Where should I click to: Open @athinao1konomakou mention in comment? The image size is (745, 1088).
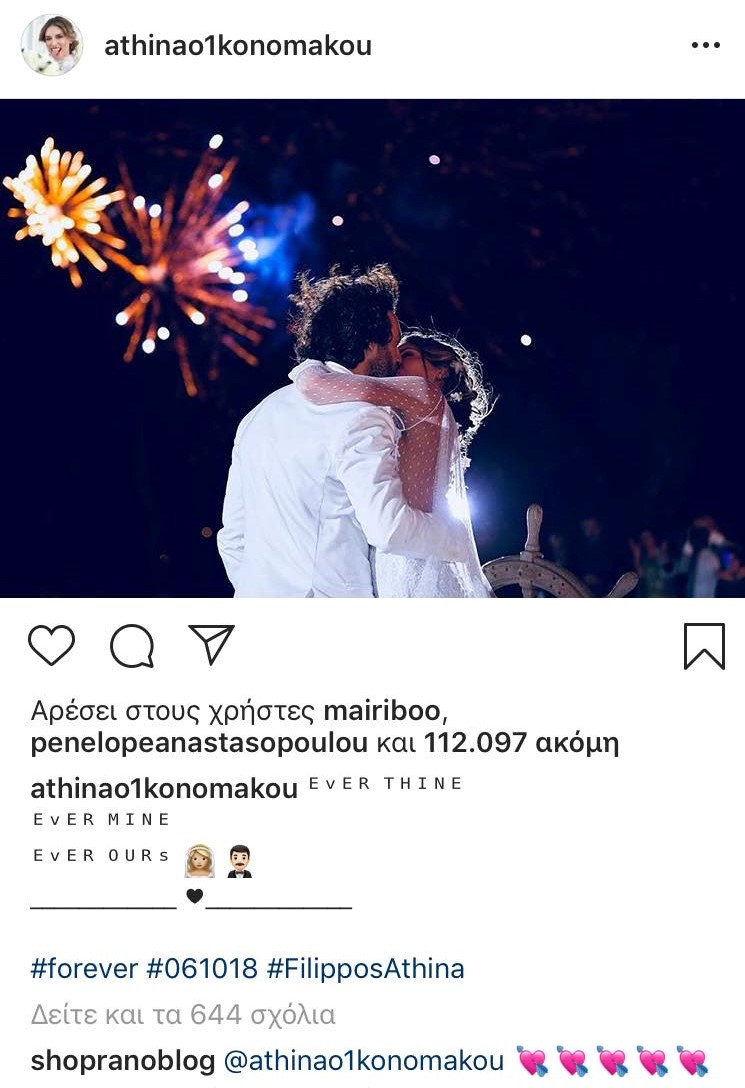pos(363,1061)
